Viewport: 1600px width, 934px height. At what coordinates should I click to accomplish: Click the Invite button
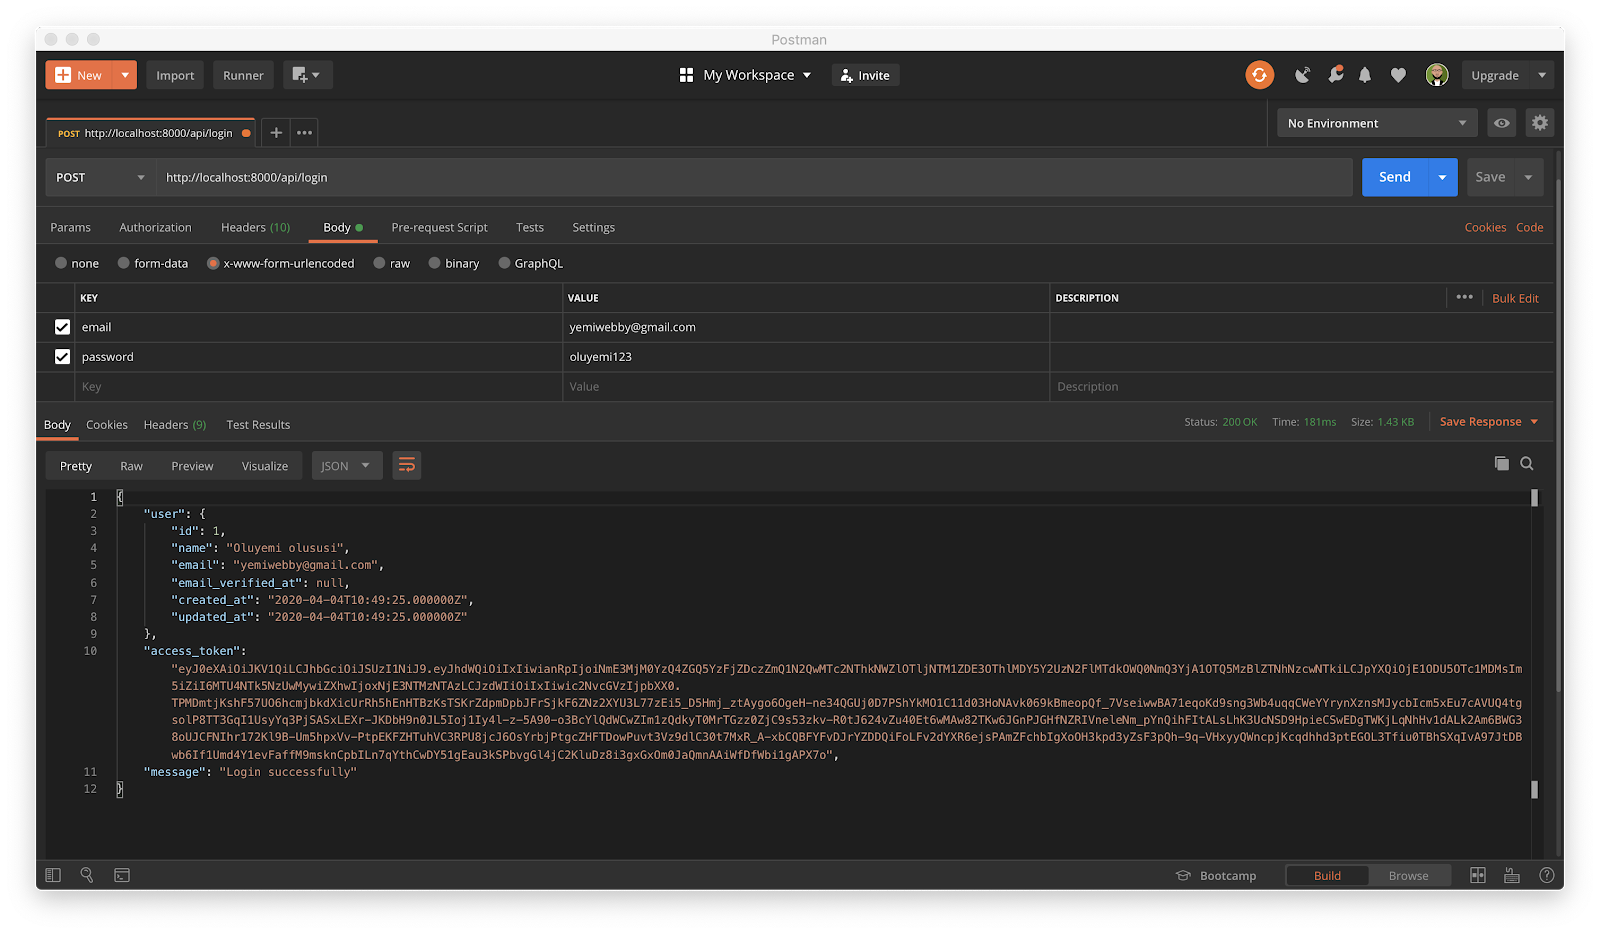coord(866,75)
